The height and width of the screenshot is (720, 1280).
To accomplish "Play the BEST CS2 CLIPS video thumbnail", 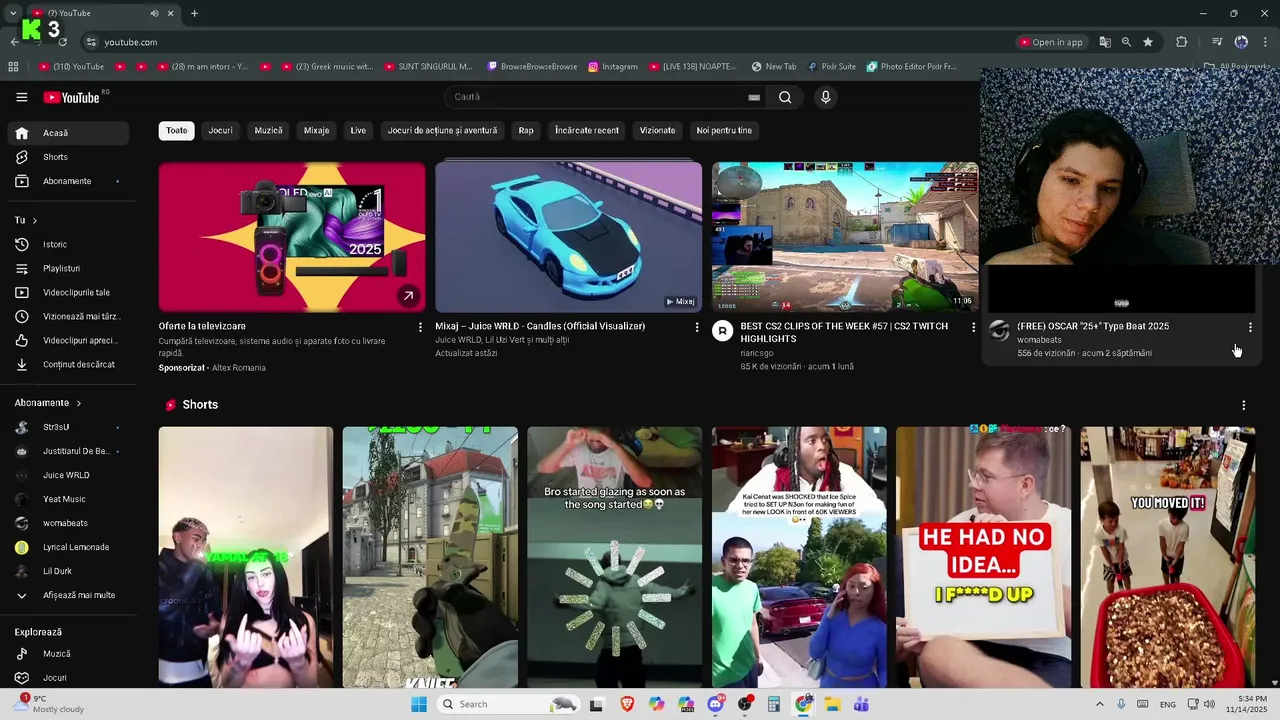I will pos(845,237).
